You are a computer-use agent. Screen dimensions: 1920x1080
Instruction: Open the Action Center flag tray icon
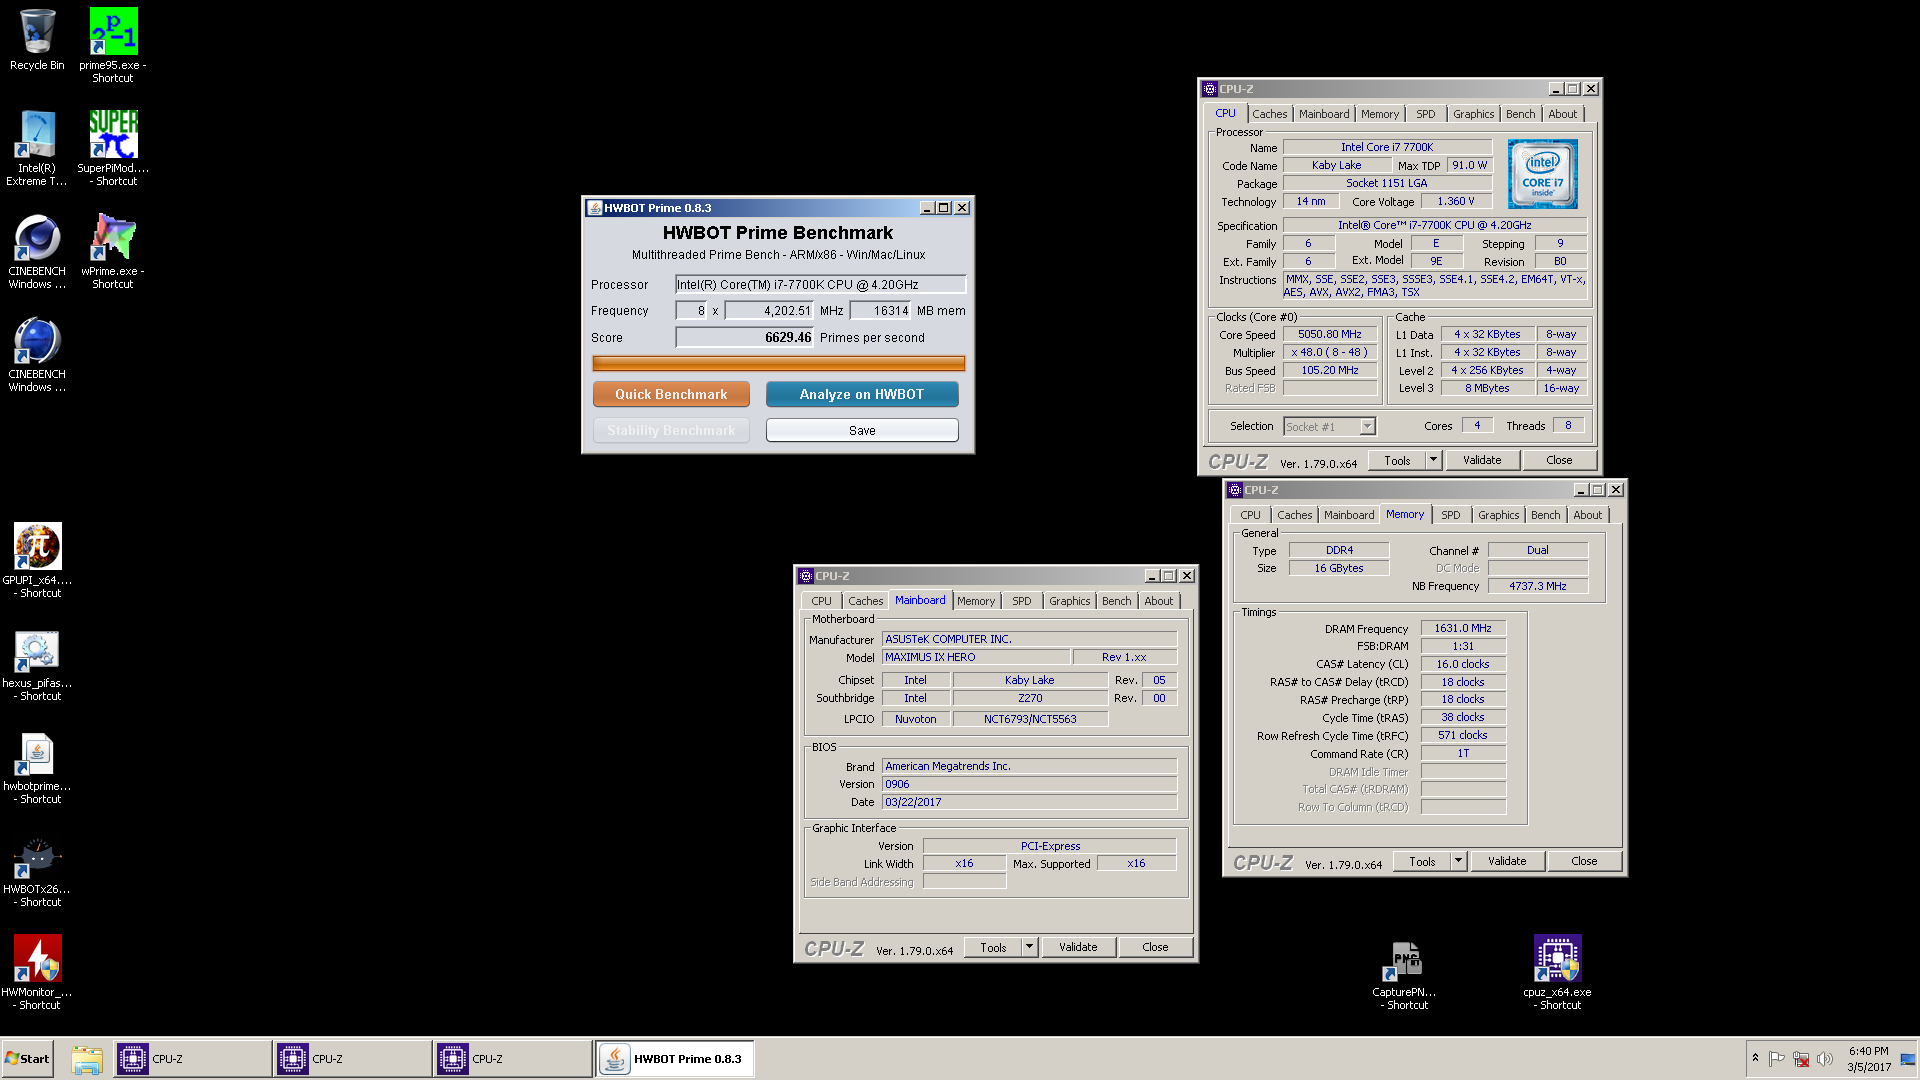pyautogui.click(x=1777, y=1059)
